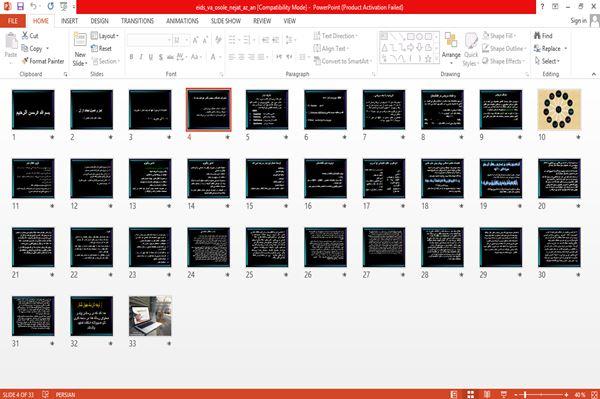Click the Slide Sorter view icon in status bar
Viewport: 600px width, 399px height.
click(x=470, y=394)
